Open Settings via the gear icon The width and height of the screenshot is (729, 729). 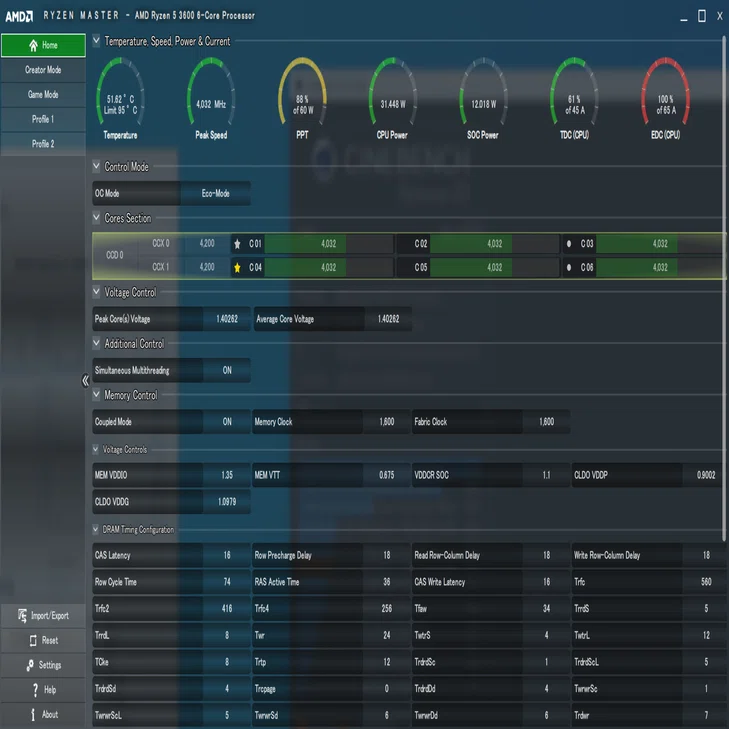click(30, 665)
